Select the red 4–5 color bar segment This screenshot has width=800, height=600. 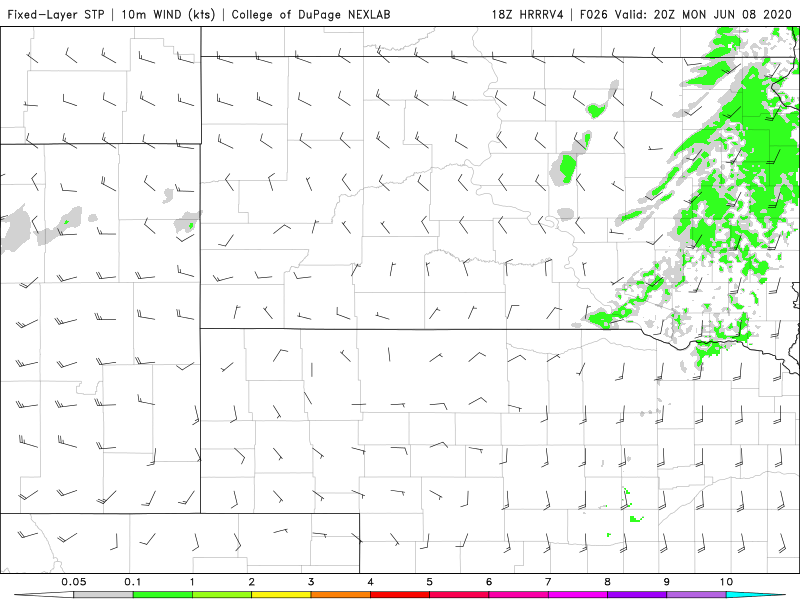click(x=399, y=595)
